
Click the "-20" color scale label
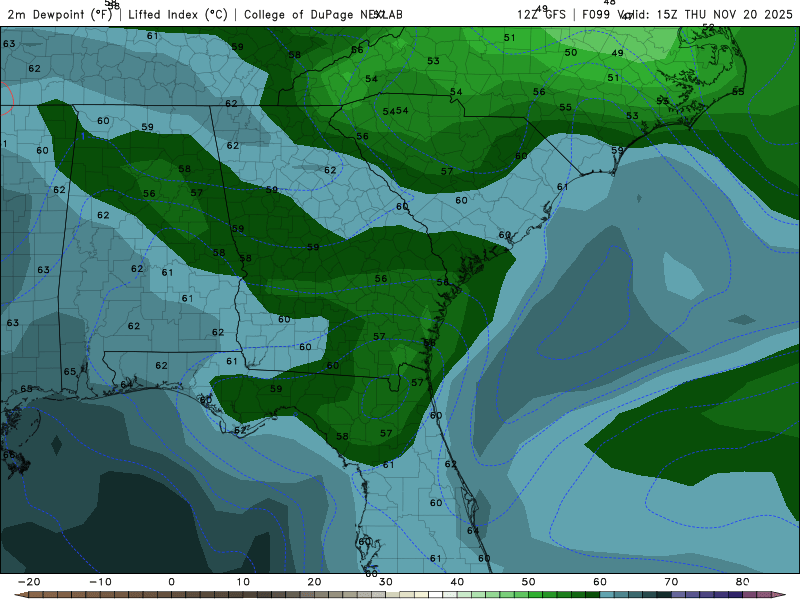tap(29, 582)
